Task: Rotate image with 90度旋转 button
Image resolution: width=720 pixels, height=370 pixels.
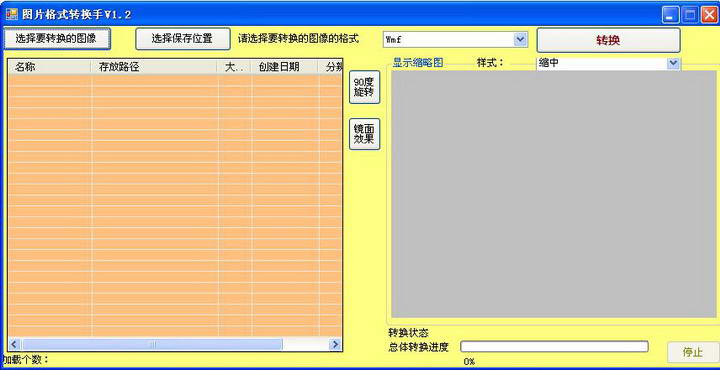Action: click(364, 87)
